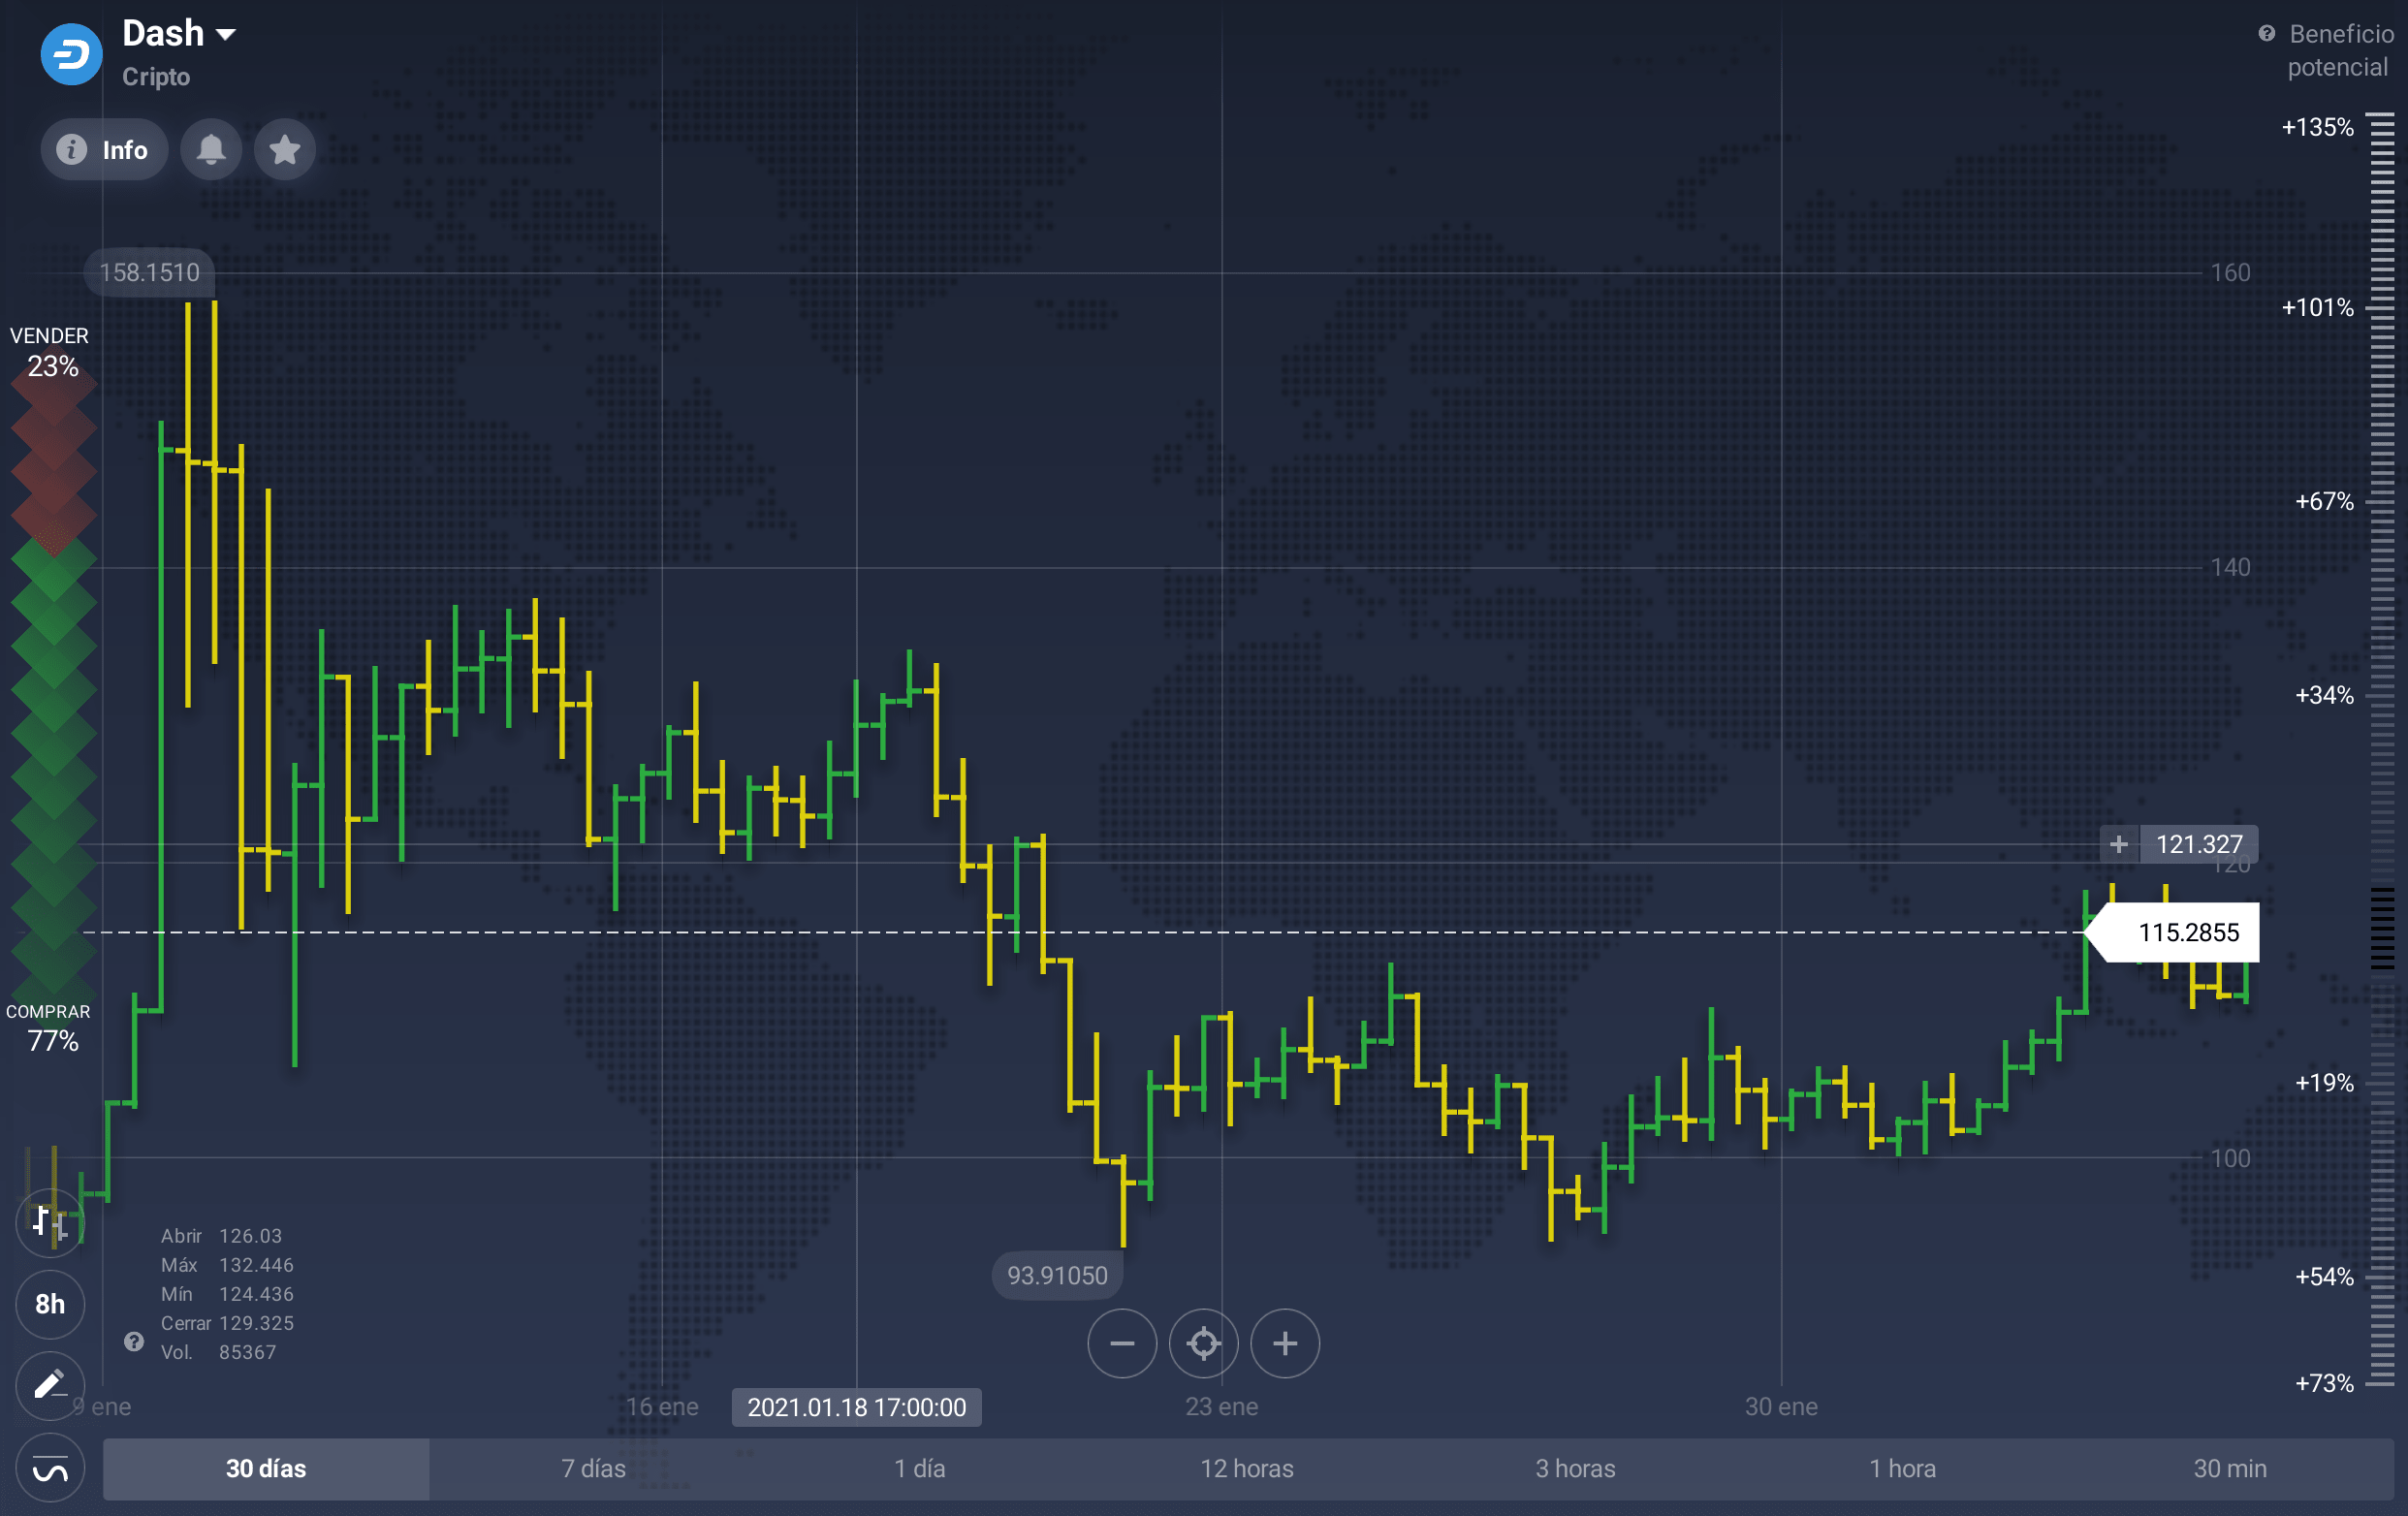This screenshot has height=1516, width=2408.
Task: Click the +135% potential profit level
Action: coord(2317,128)
